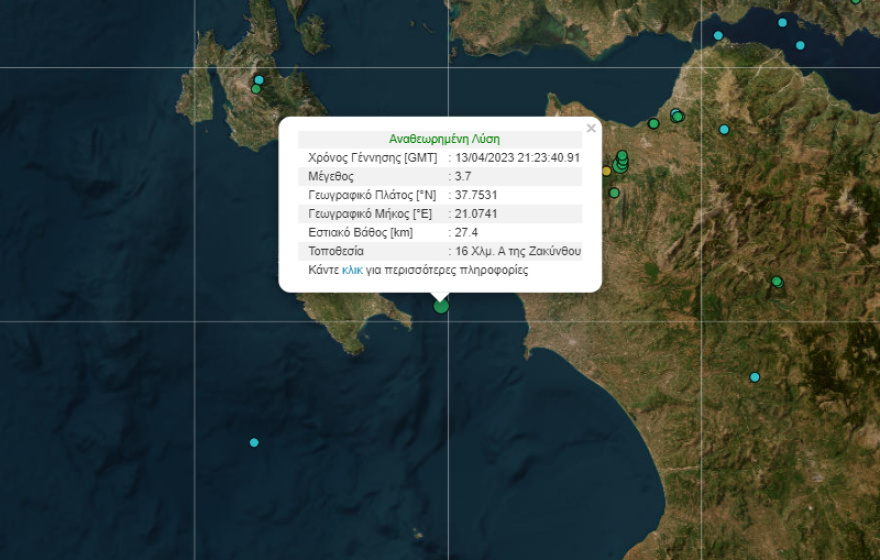Select the timestamp '13/04/2023 21:23:40.91'
The height and width of the screenshot is (560, 880).
[x=517, y=158]
